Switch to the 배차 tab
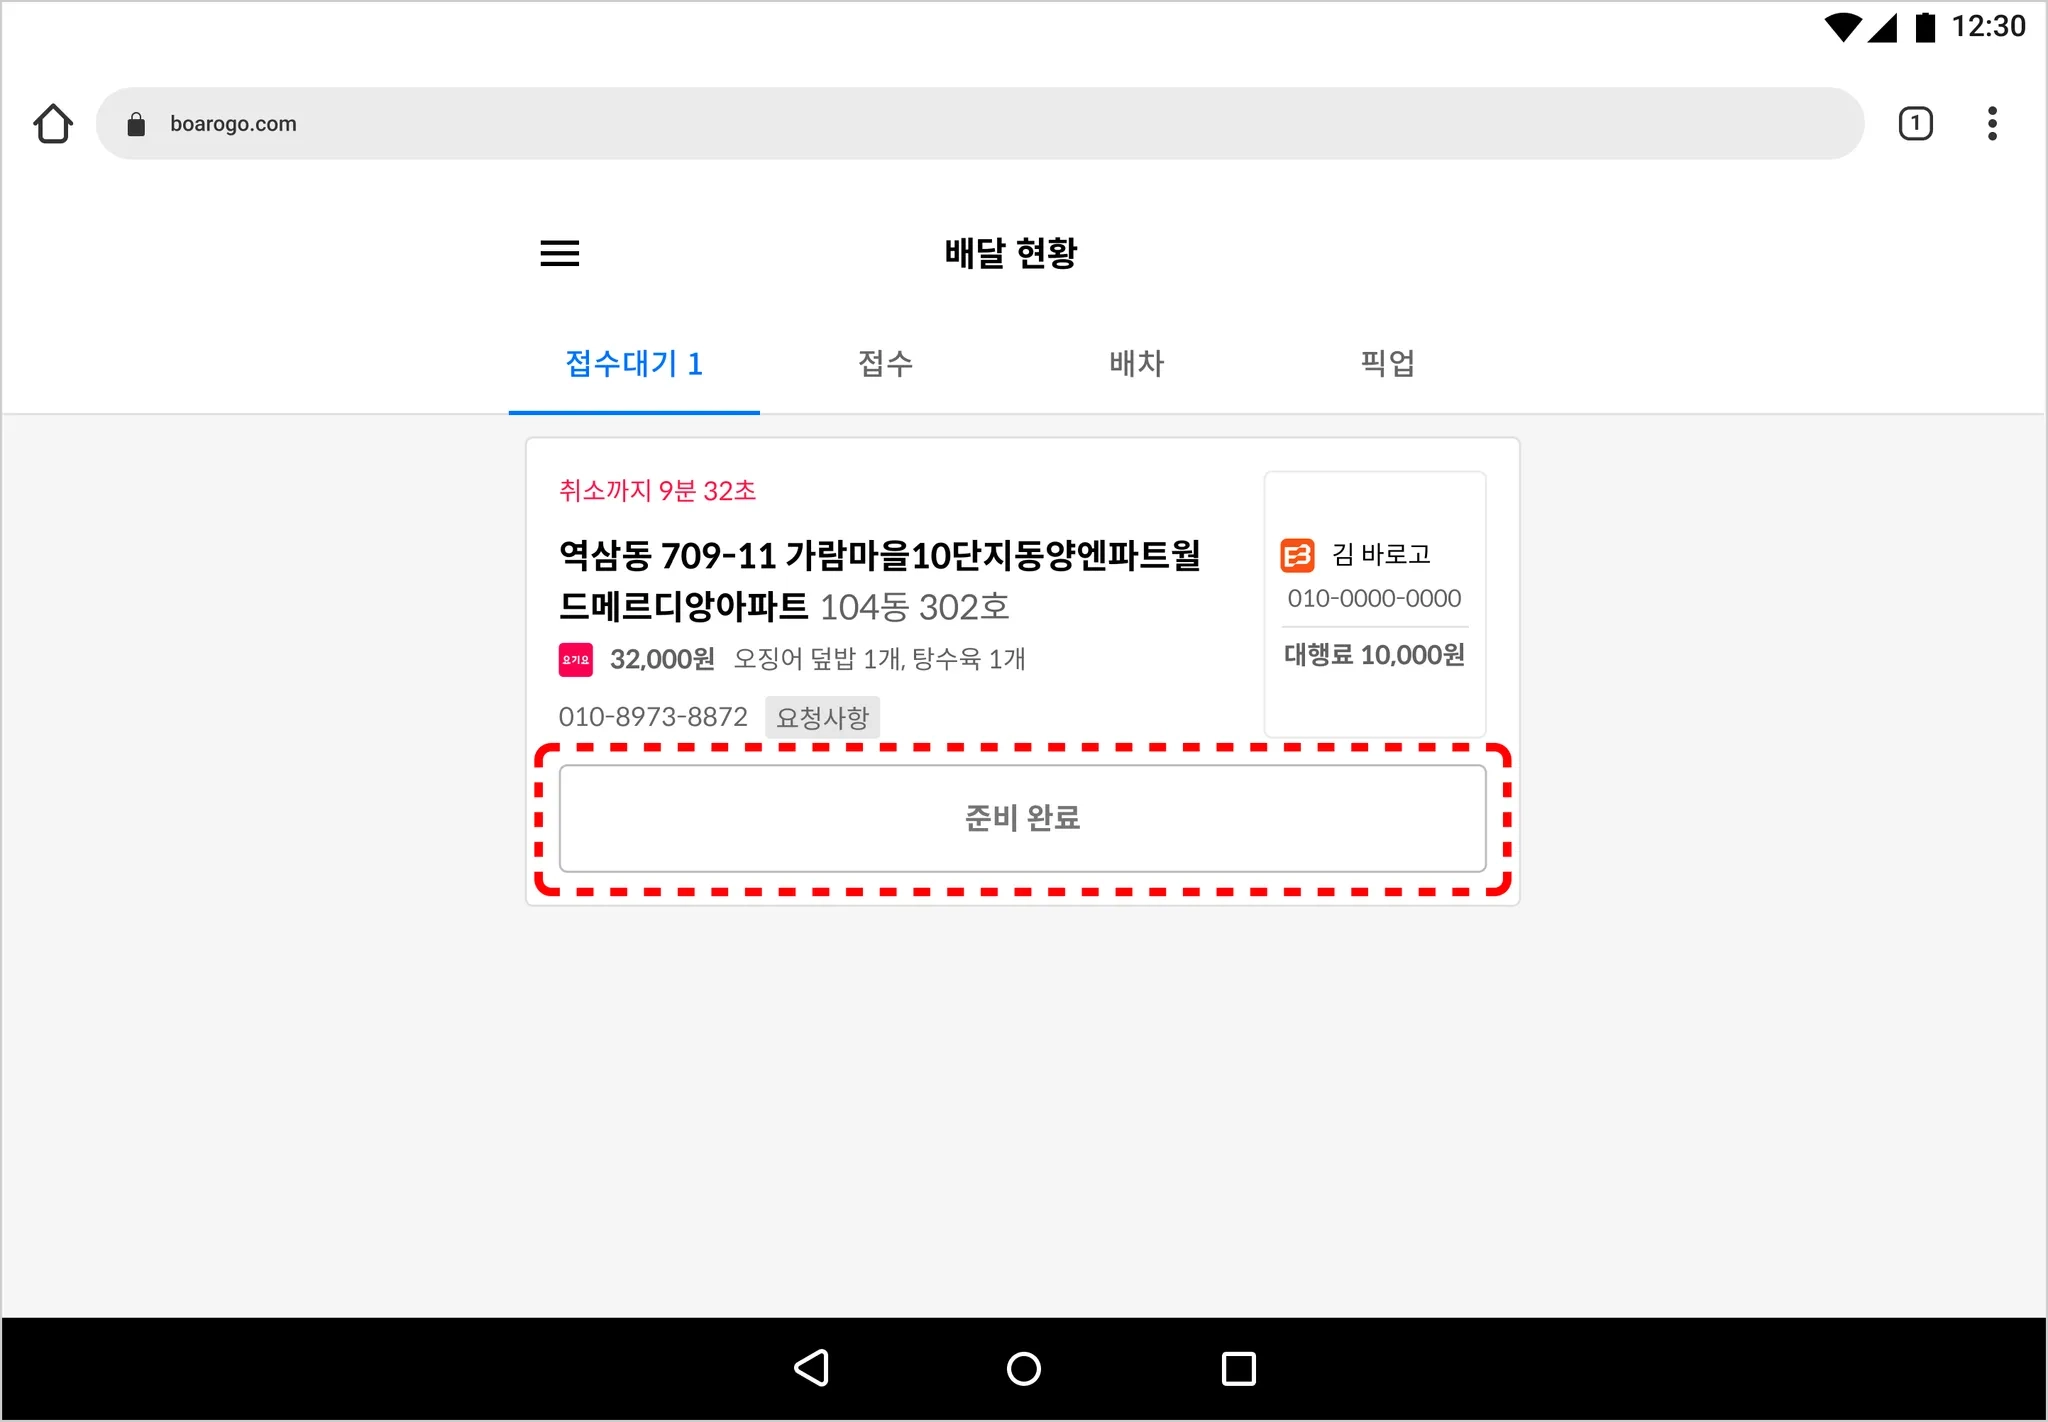The height and width of the screenshot is (1422, 2048). 1136,363
